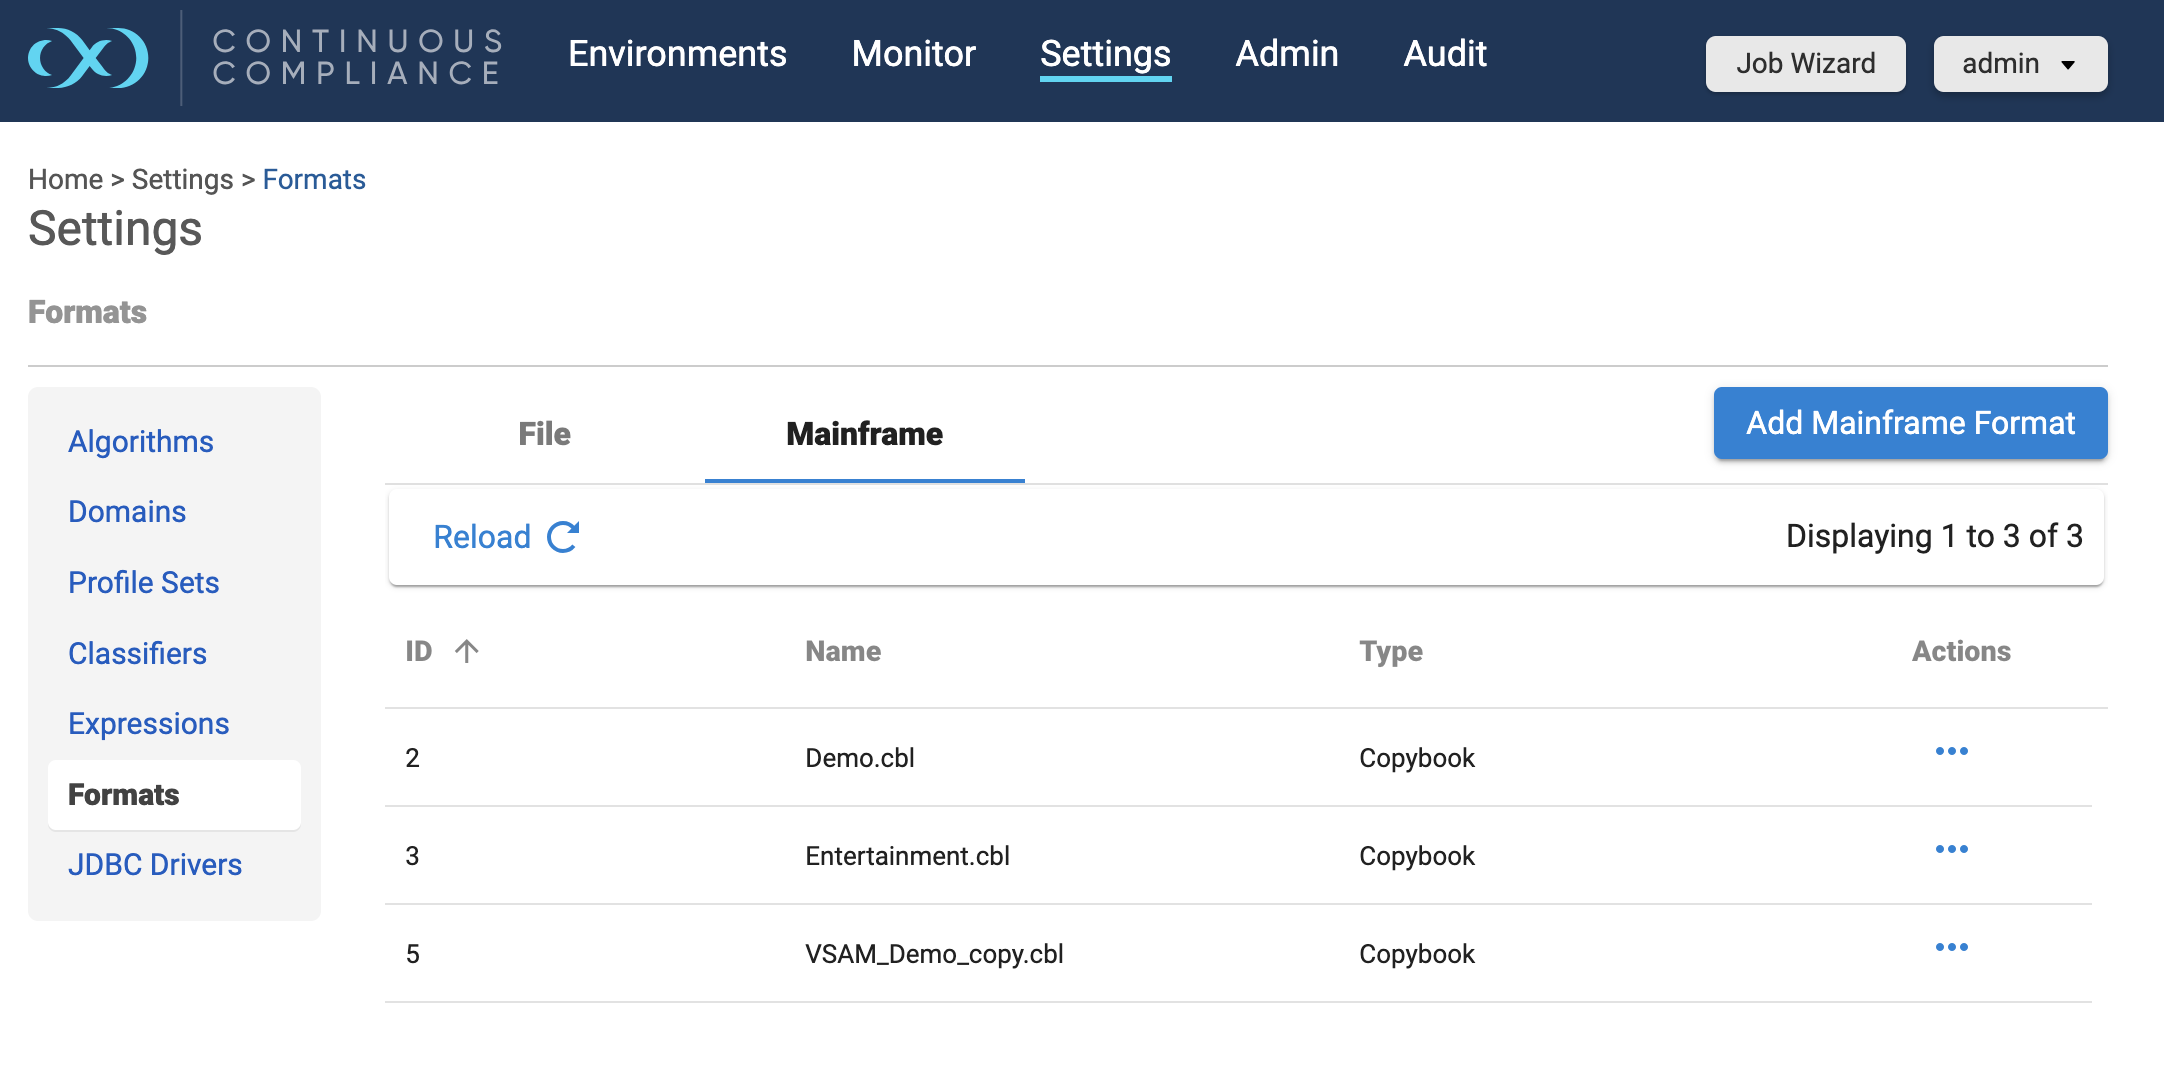Sort by the Name column header
This screenshot has width=2164, height=1082.
click(843, 651)
